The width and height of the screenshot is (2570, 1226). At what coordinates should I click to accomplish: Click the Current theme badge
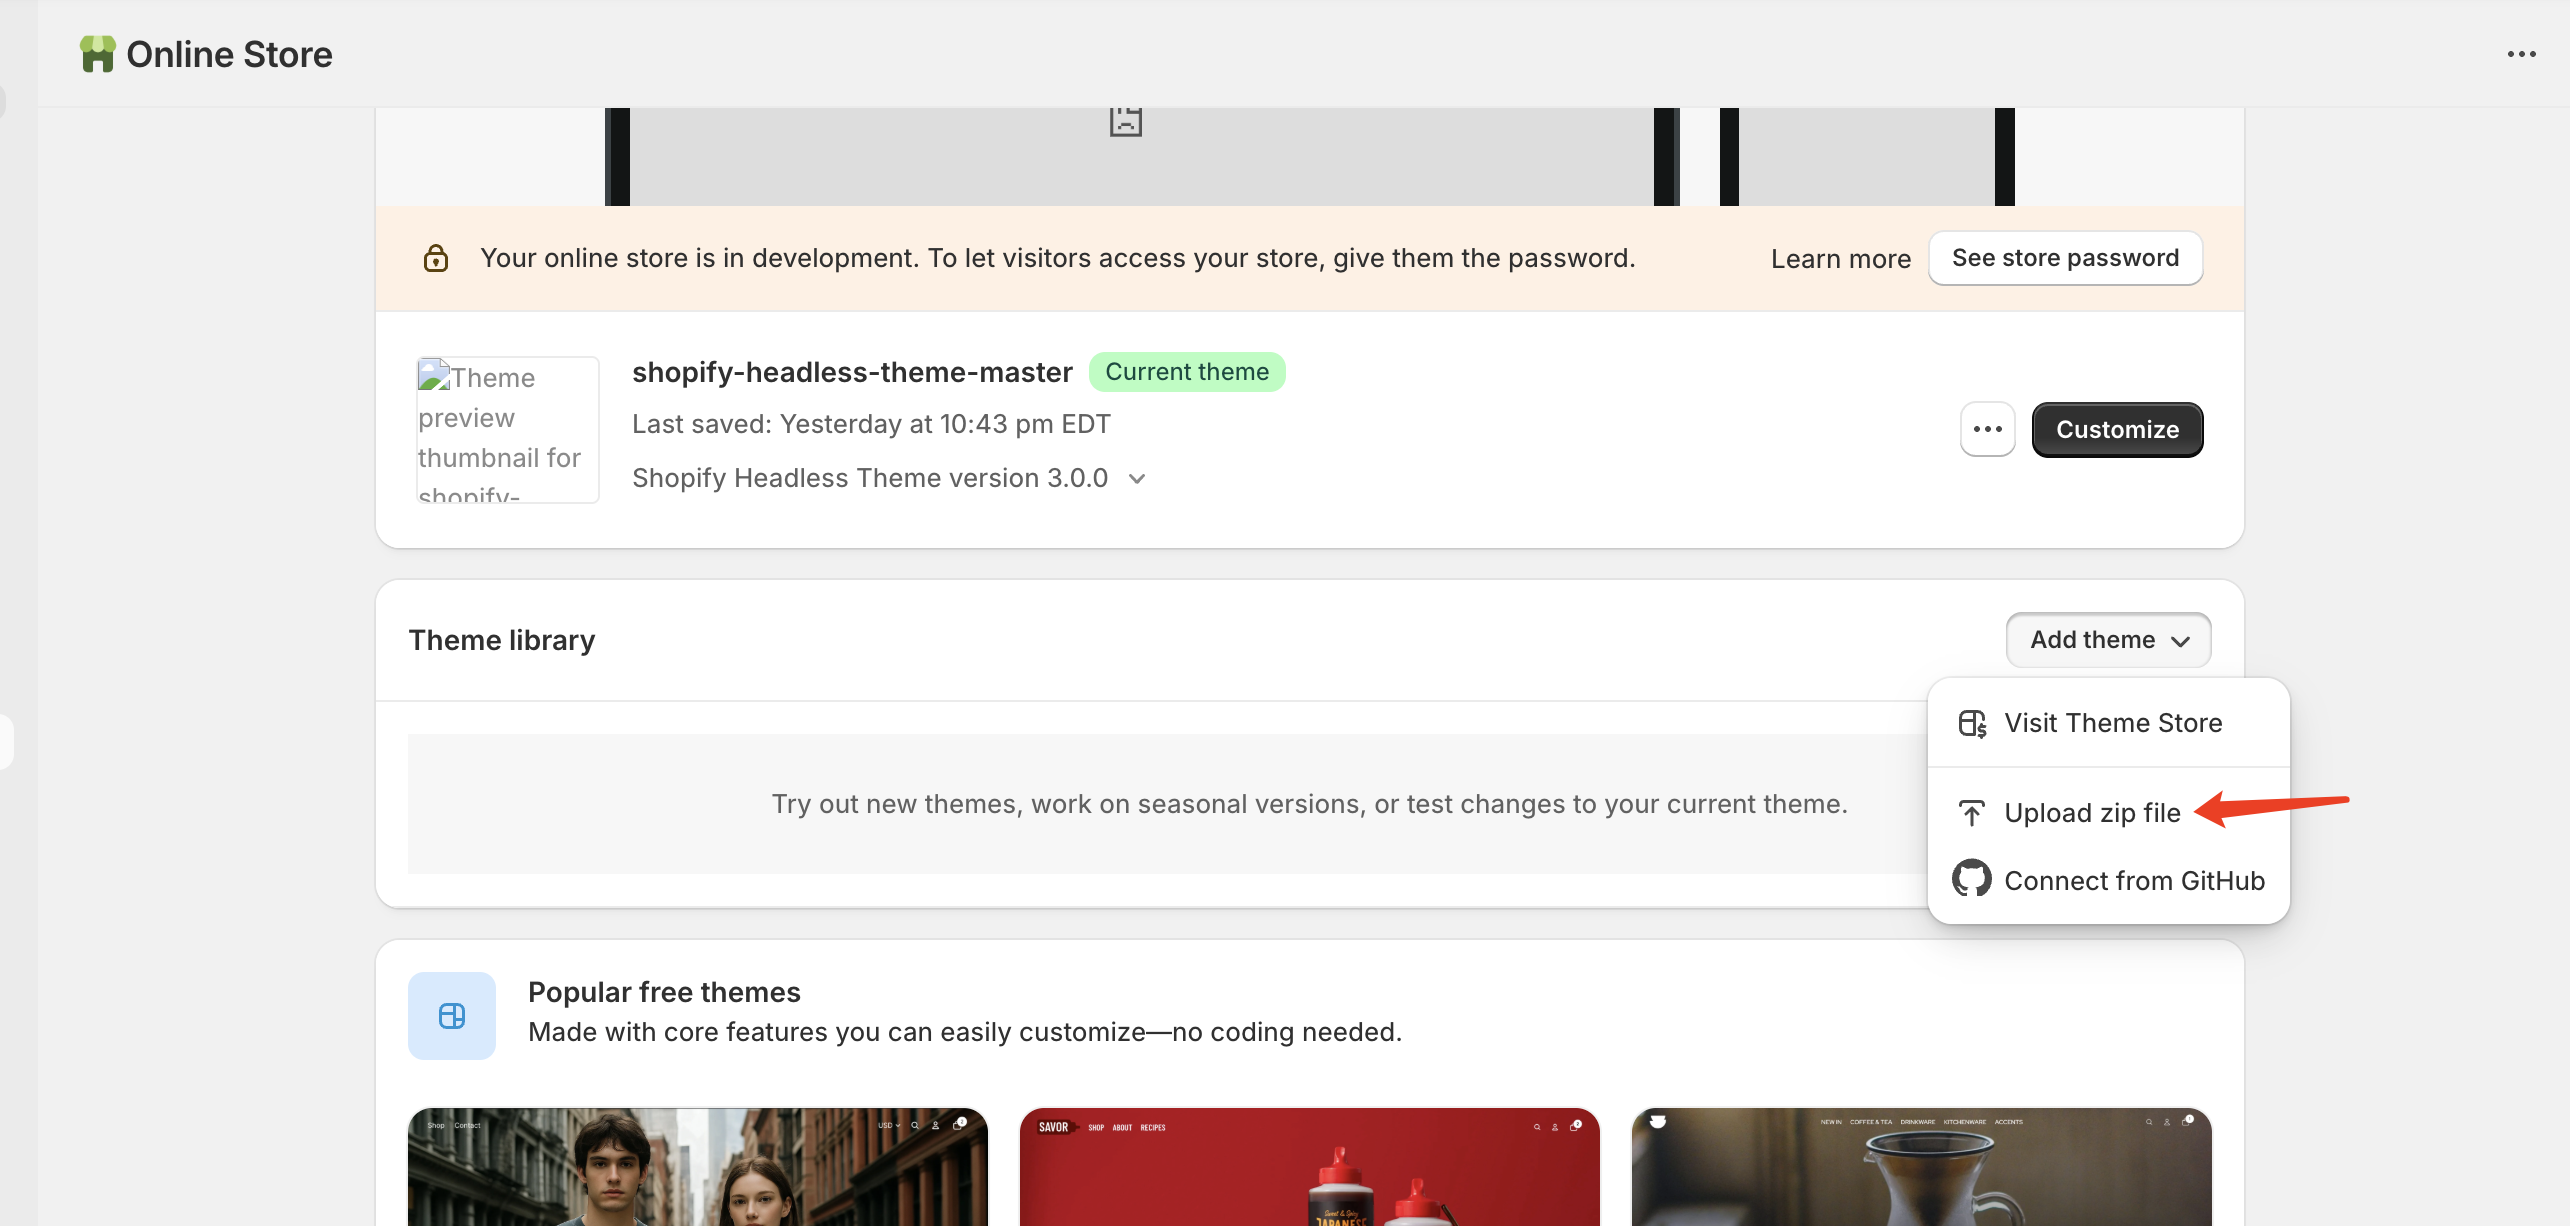pyautogui.click(x=1187, y=372)
